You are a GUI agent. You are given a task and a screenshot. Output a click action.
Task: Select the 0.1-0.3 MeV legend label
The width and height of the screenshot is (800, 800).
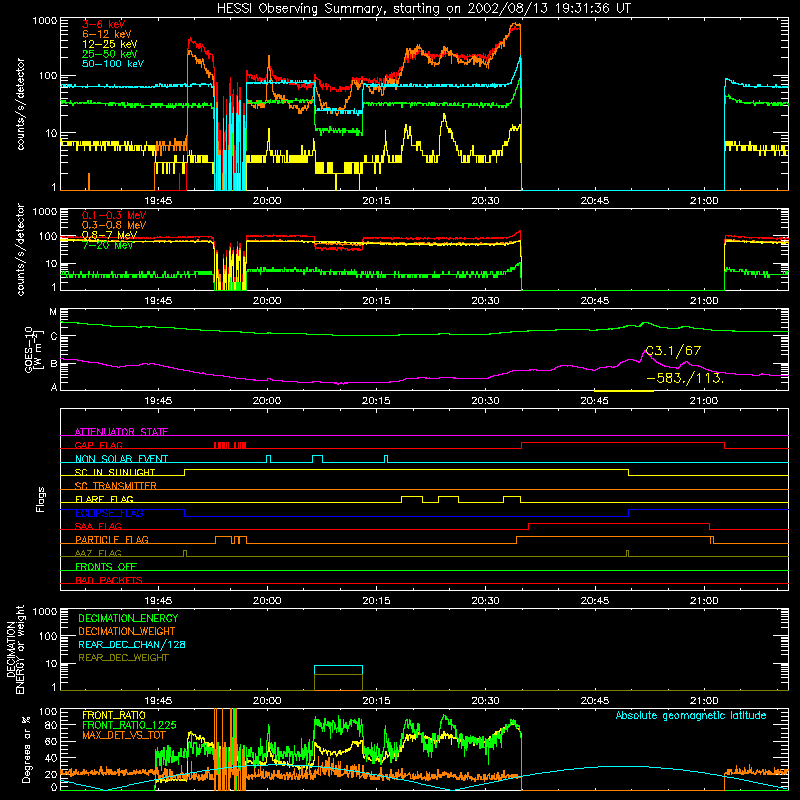click(x=114, y=215)
